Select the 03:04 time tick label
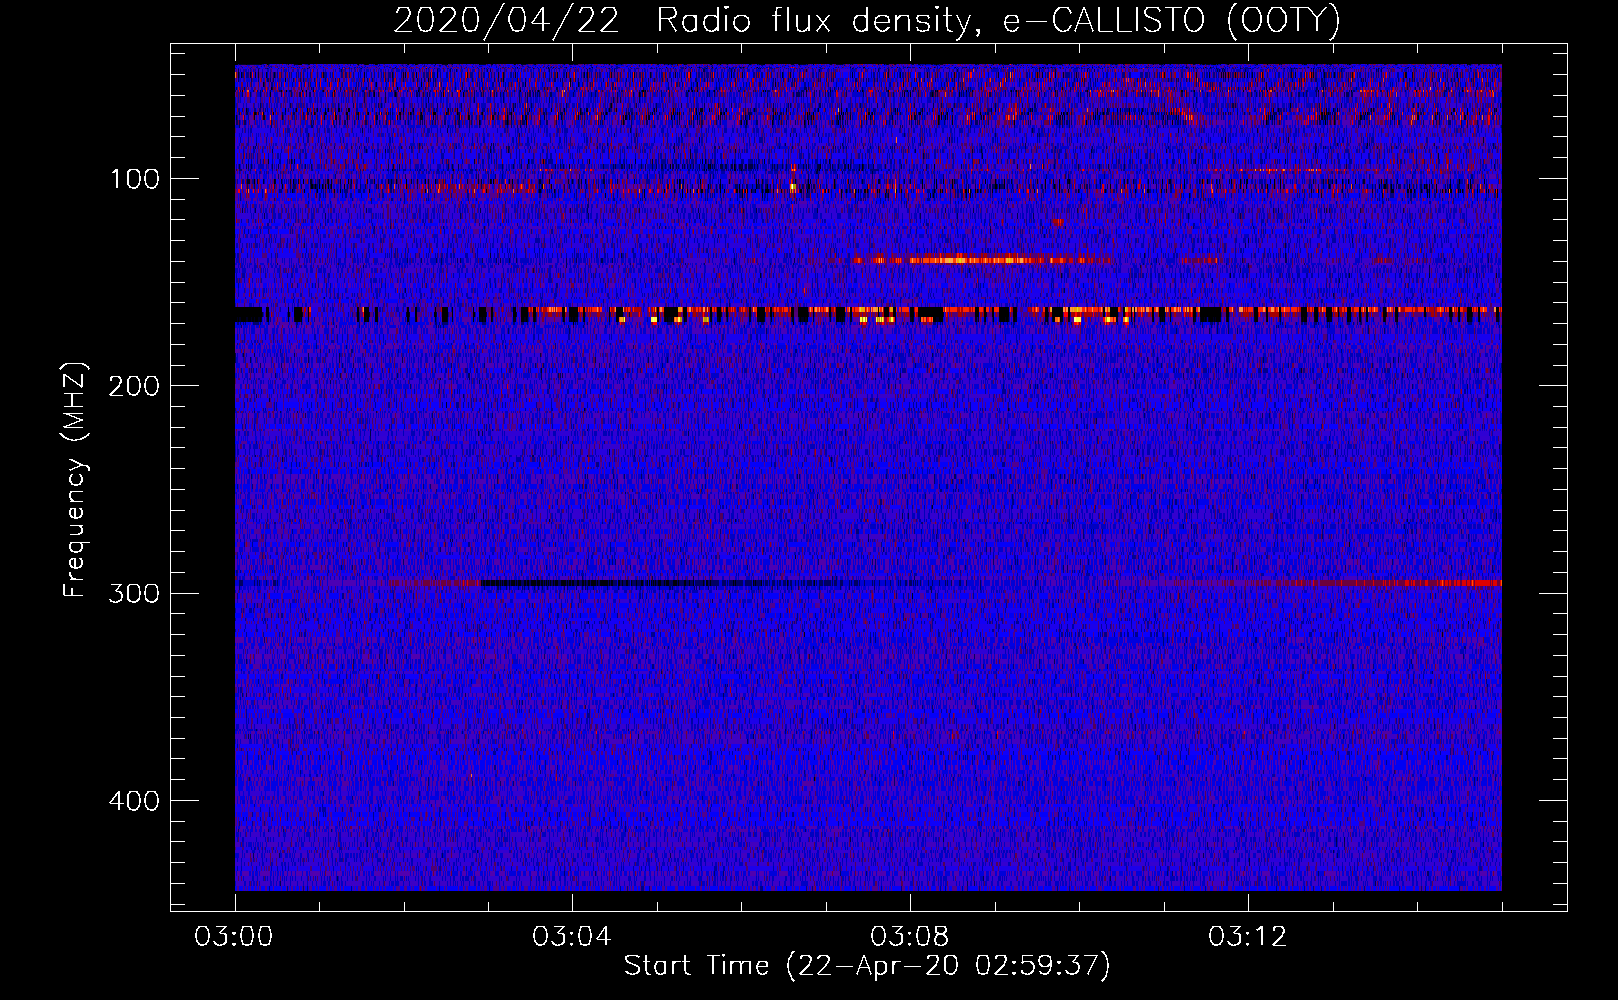 (x=573, y=937)
